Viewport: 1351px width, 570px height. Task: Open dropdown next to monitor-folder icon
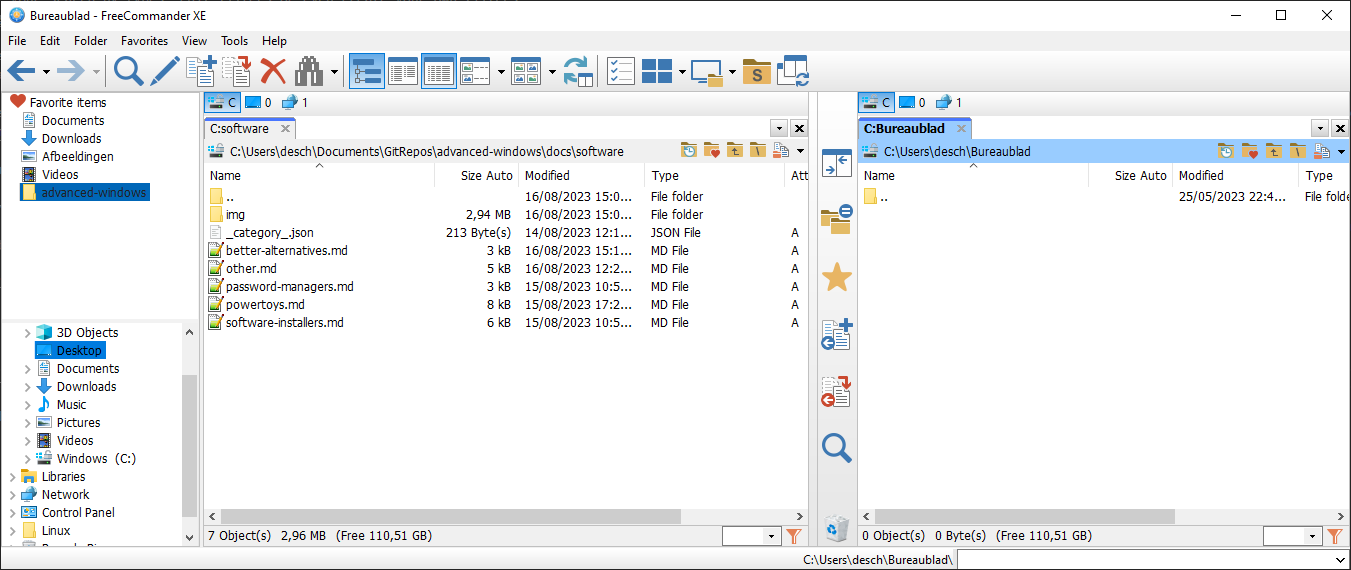(x=733, y=72)
